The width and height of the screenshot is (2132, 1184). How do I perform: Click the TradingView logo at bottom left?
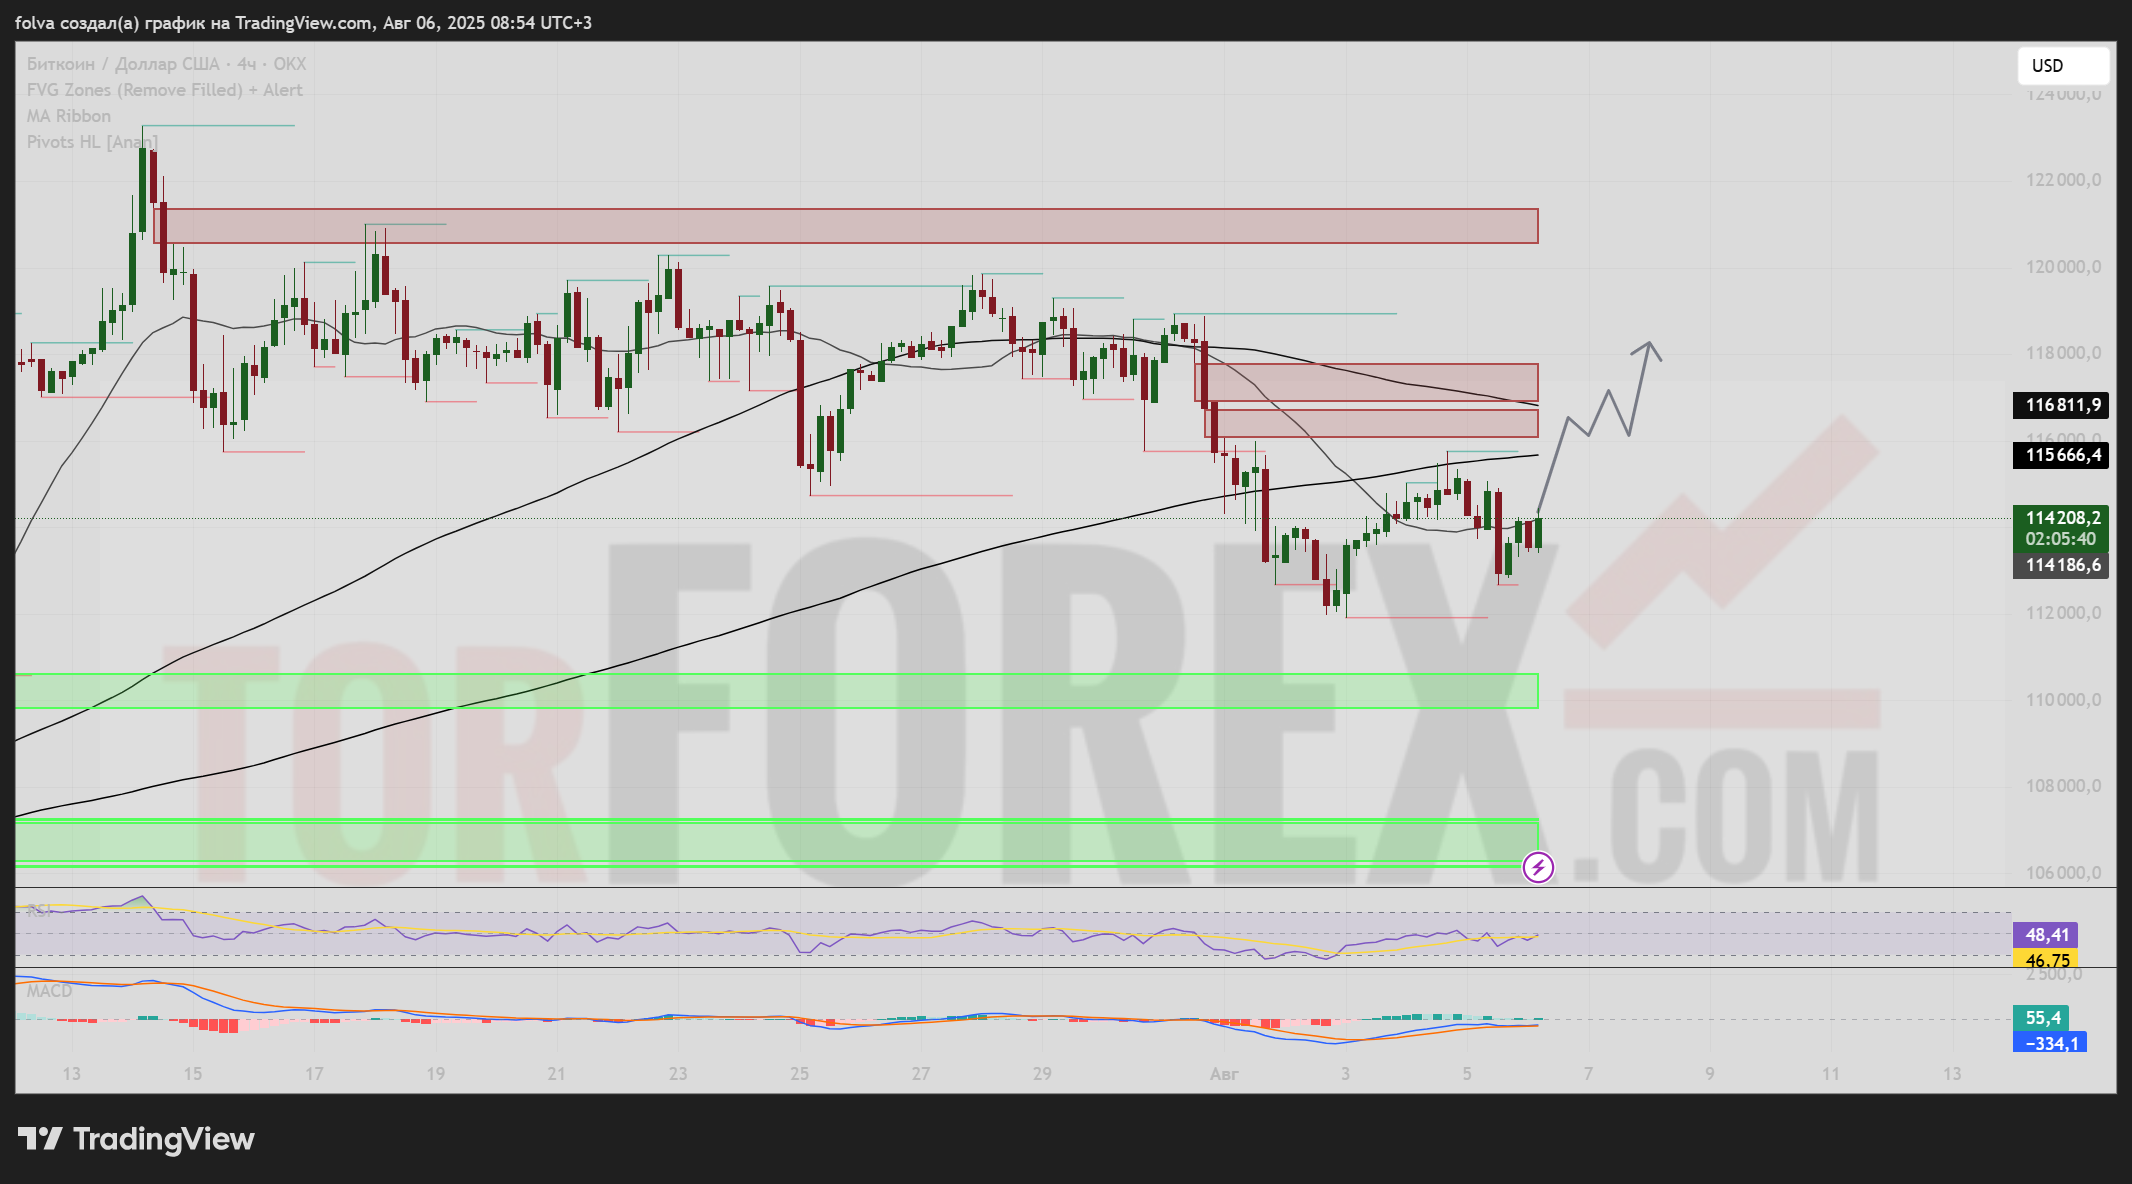click(x=136, y=1139)
